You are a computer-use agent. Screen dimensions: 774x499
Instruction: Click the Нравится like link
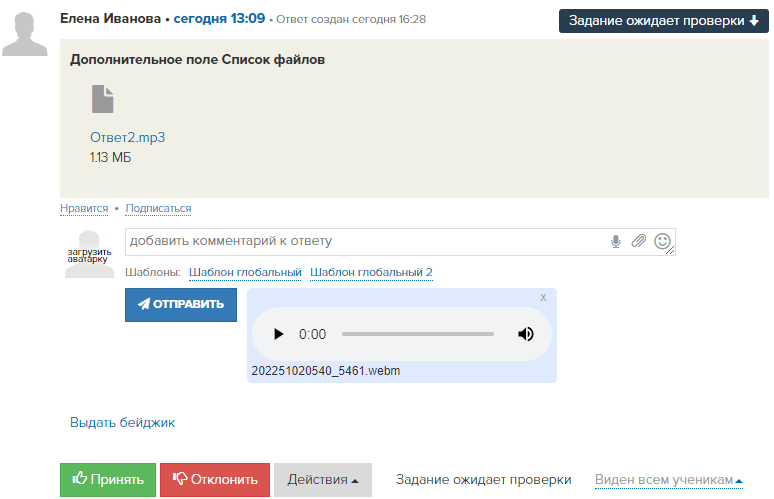84,208
